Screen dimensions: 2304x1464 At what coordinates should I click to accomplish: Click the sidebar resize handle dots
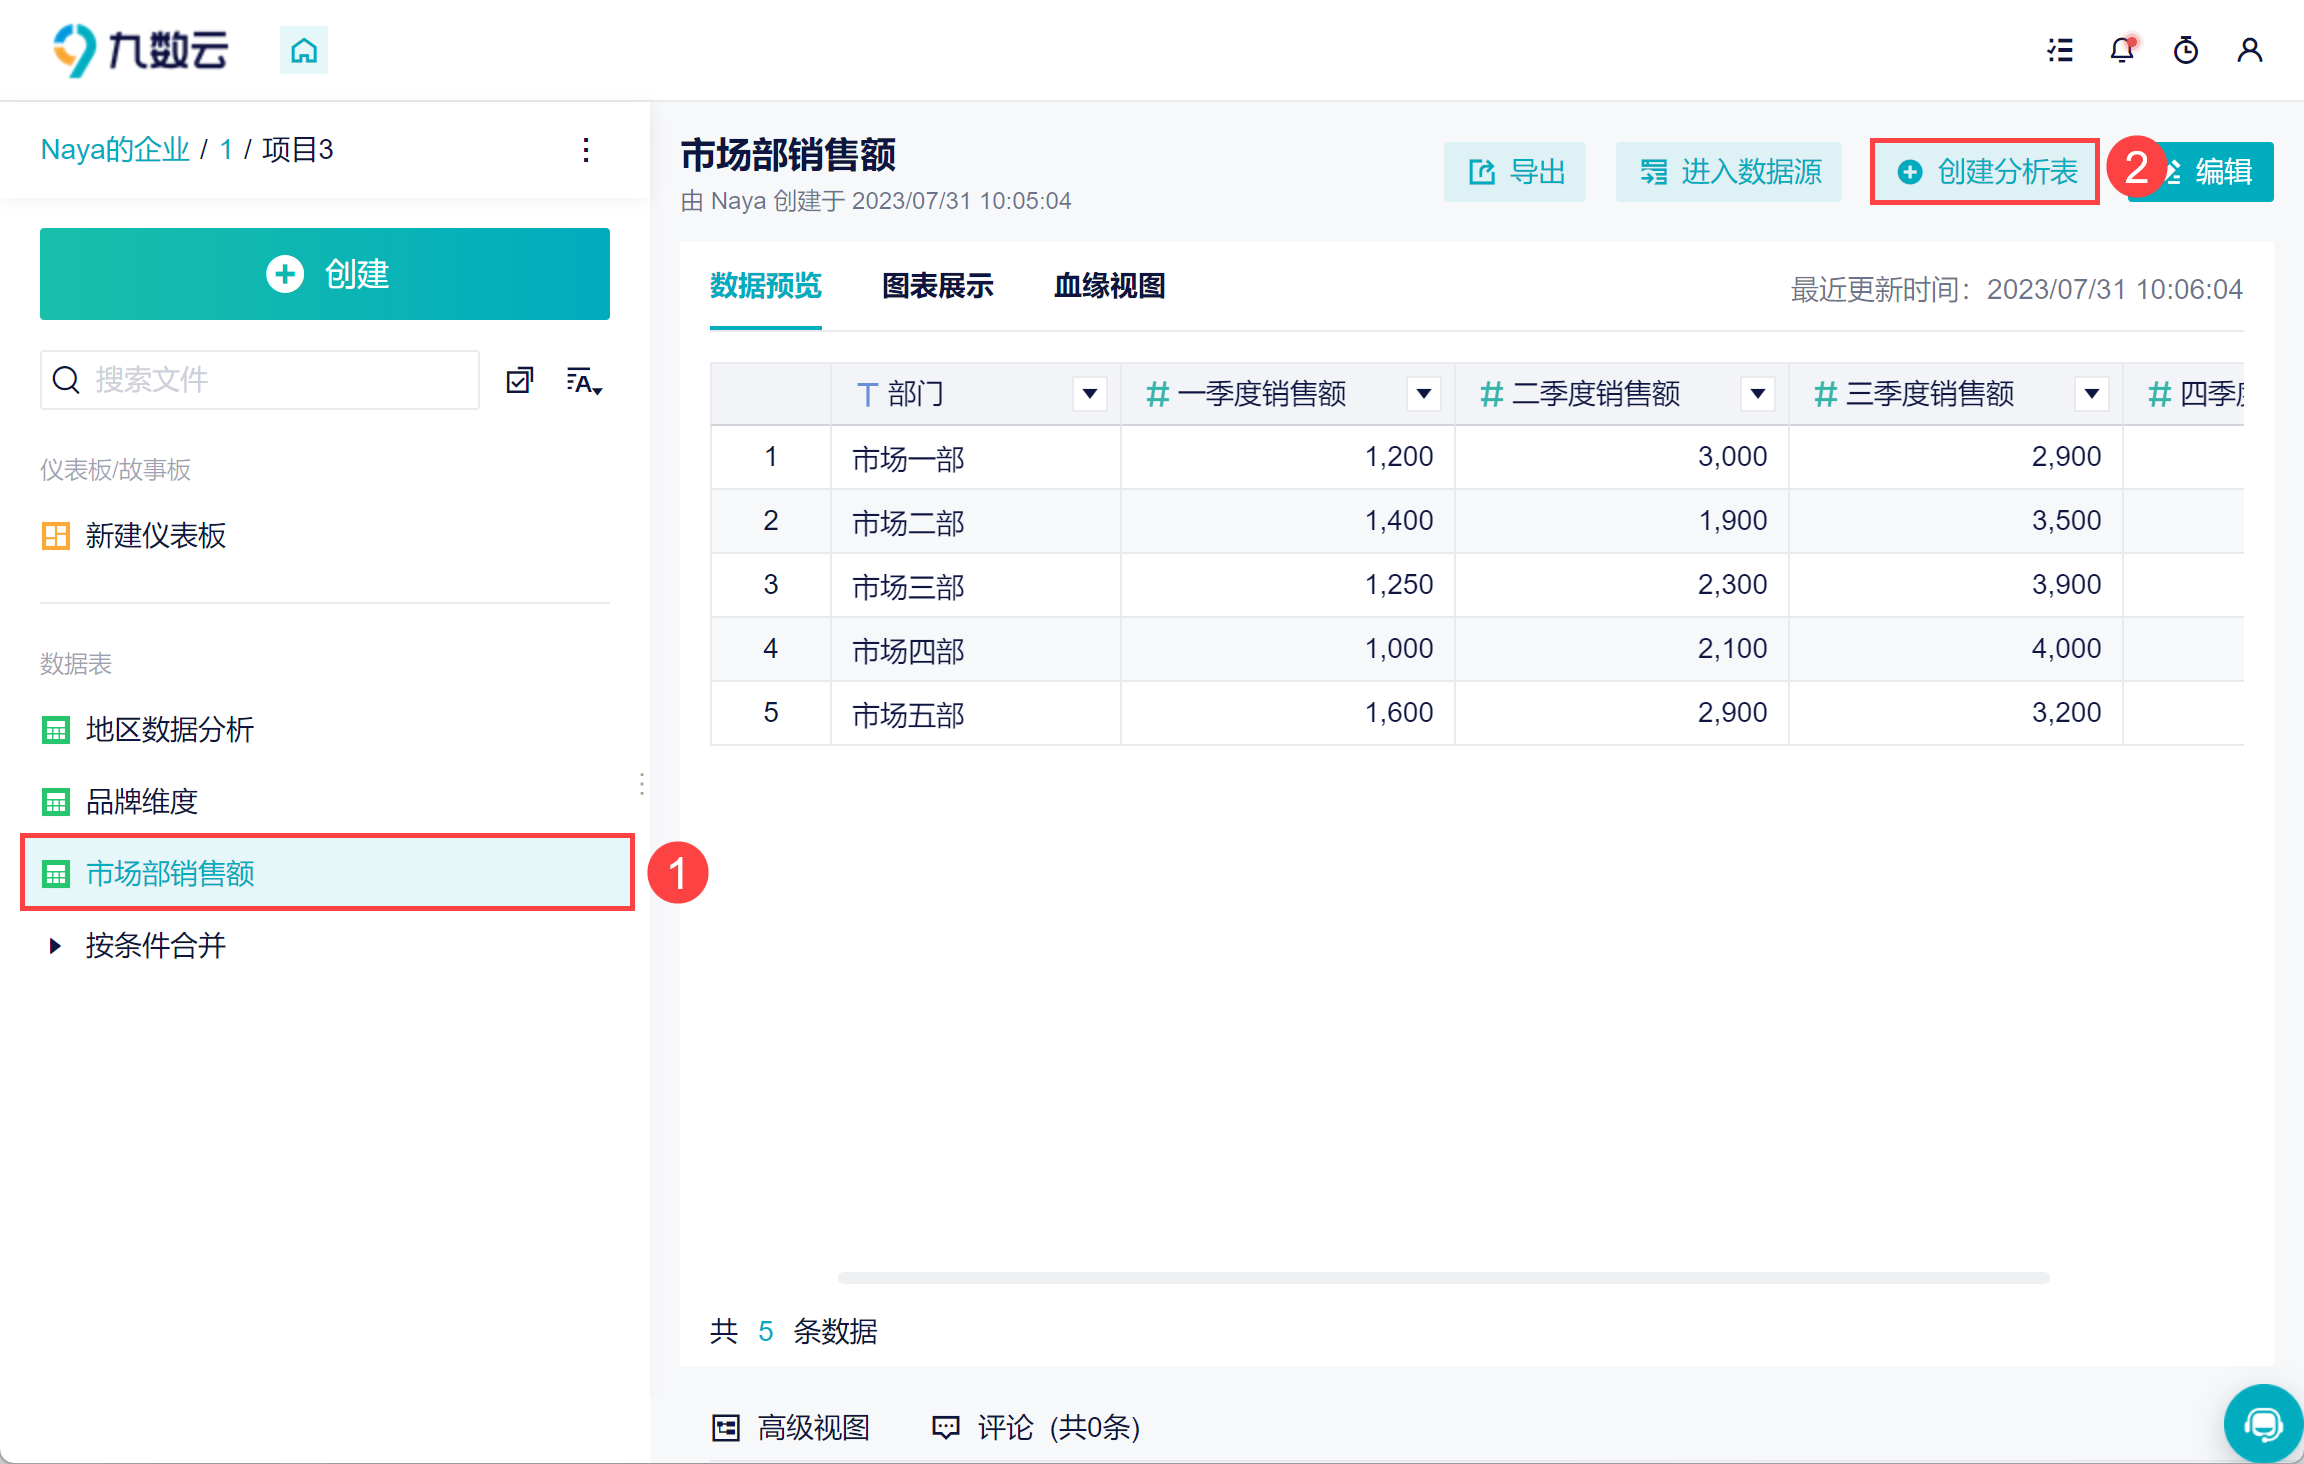tap(642, 784)
